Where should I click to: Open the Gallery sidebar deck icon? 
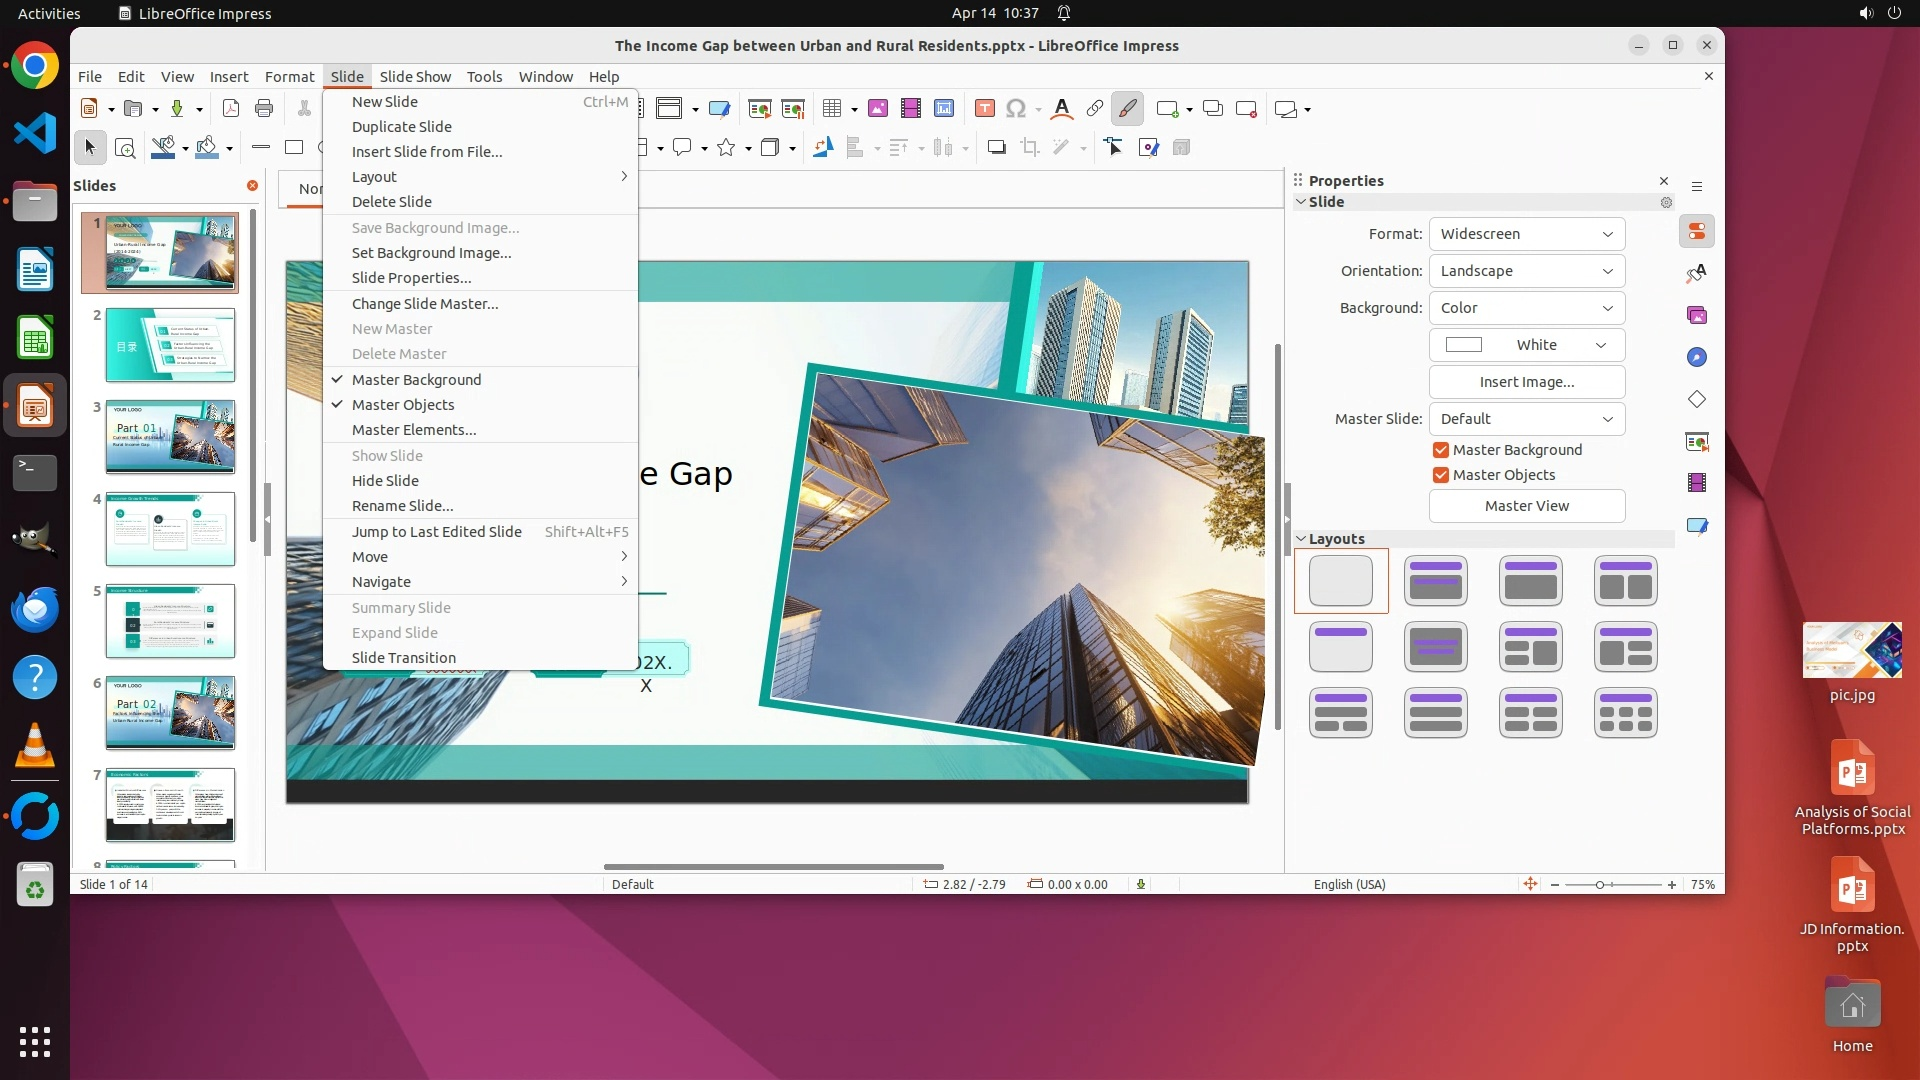tap(1697, 316)
